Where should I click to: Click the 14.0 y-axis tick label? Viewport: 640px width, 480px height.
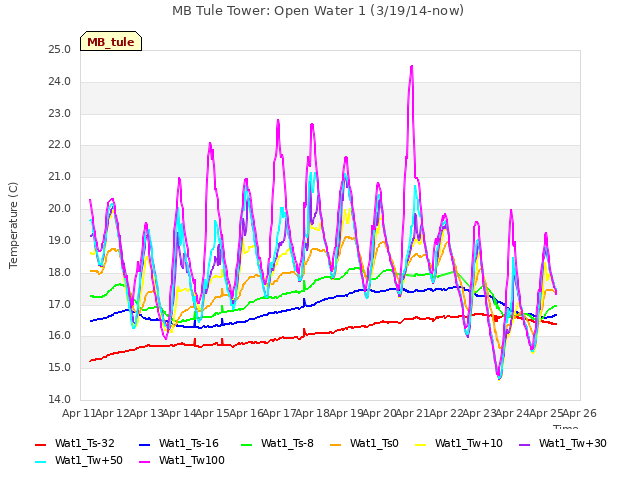point(60,399)
